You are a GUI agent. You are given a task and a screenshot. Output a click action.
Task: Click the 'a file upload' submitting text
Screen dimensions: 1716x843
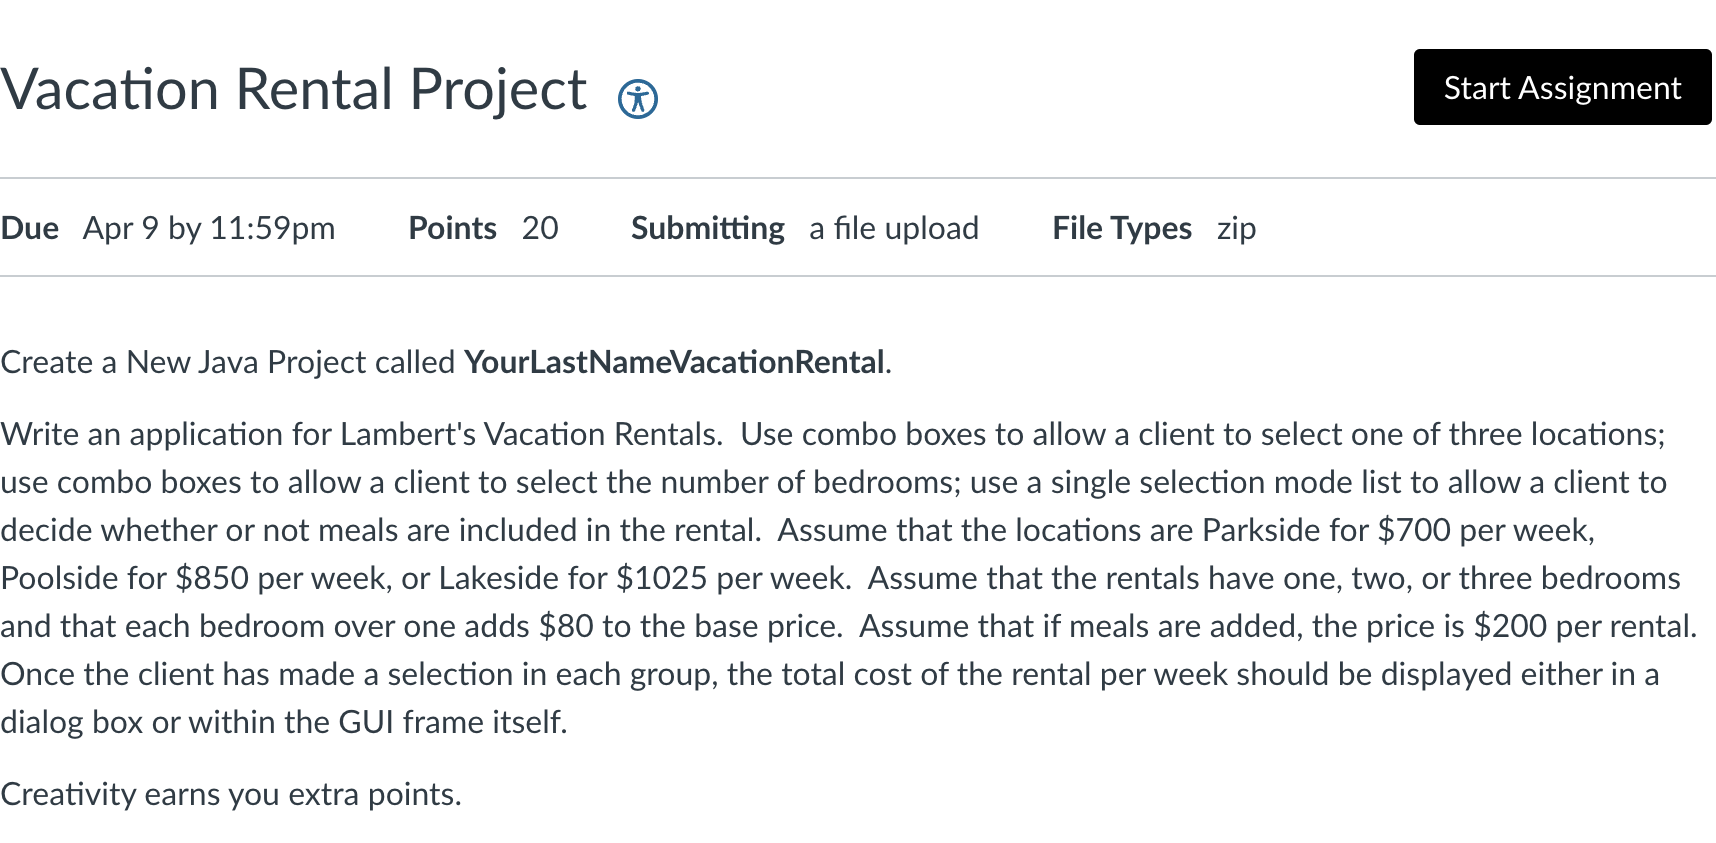(x=893, y=228)
